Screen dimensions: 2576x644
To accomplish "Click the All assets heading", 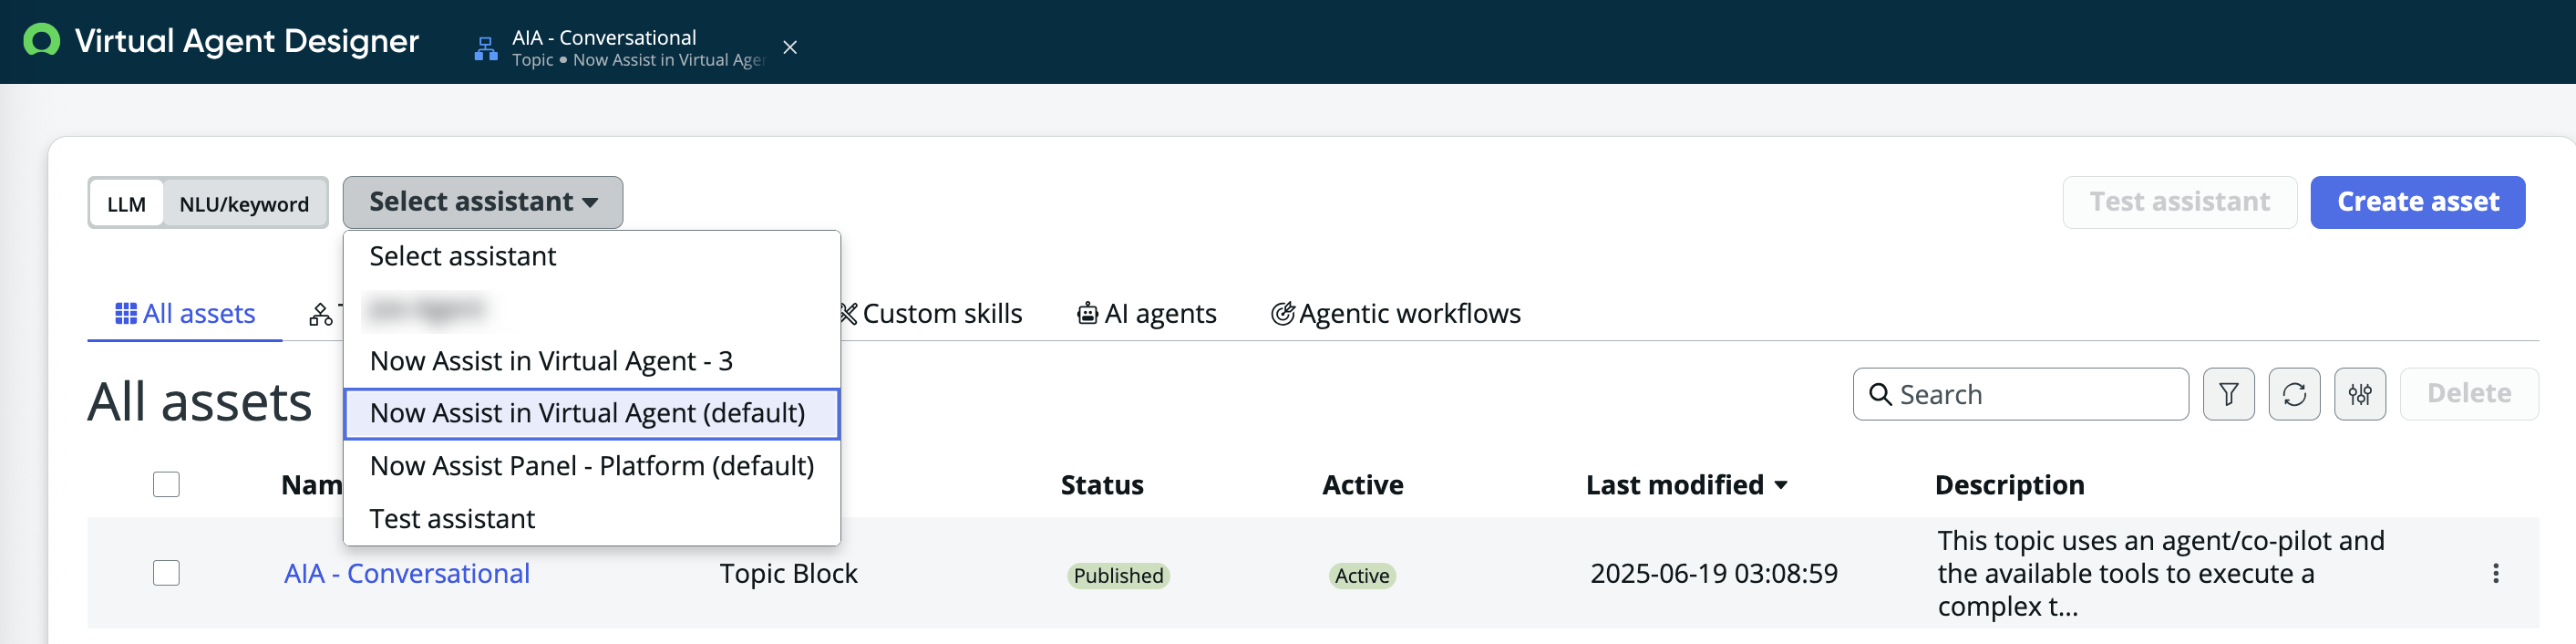I will tap(200, 402).
